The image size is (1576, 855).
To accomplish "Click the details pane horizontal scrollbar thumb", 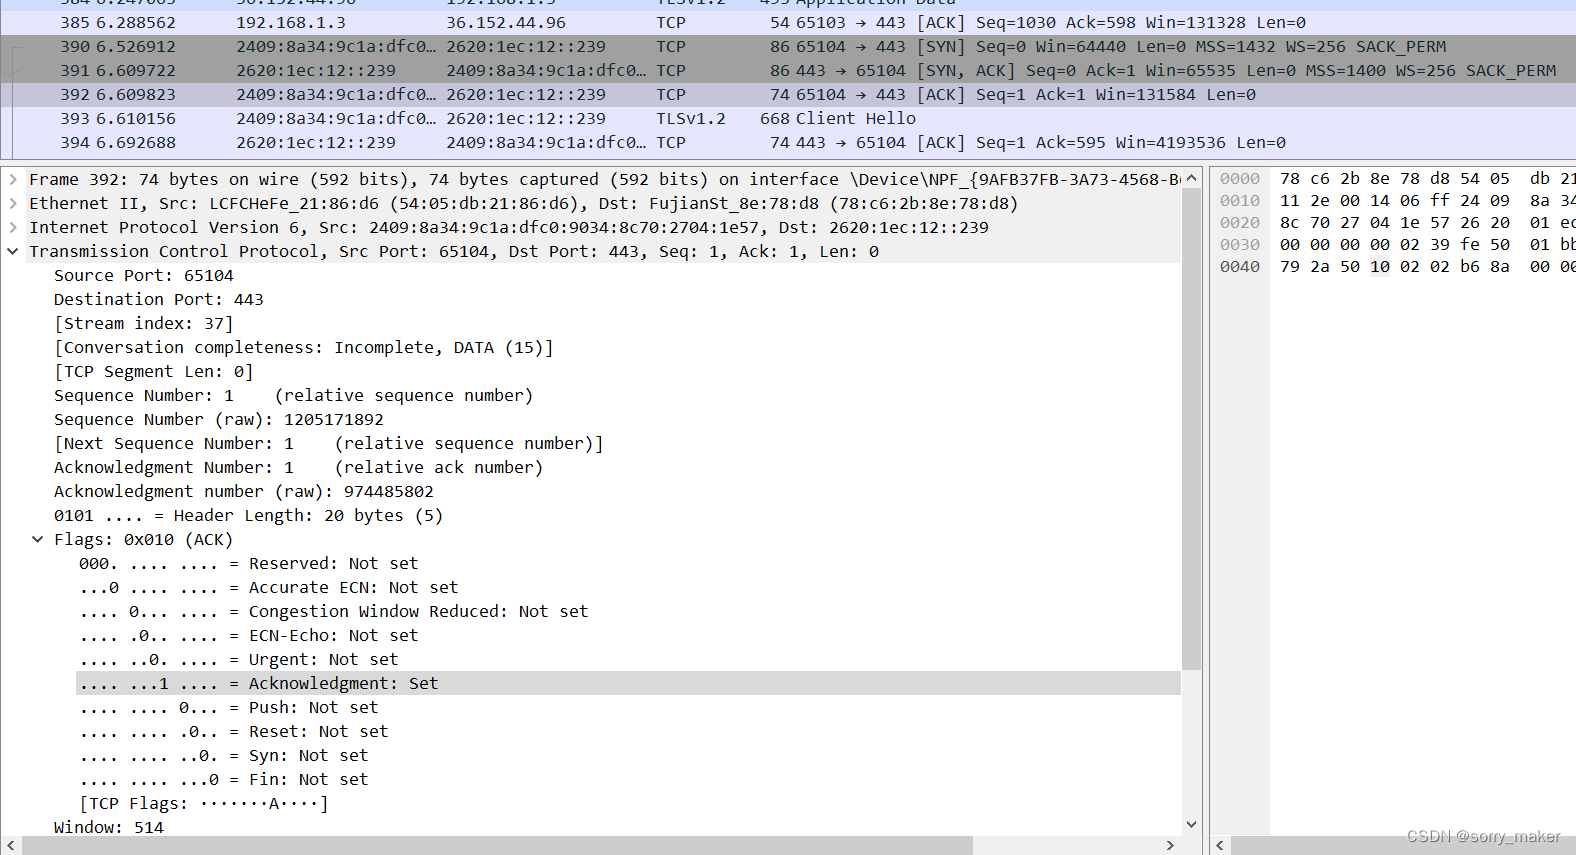I will point(497,846).
